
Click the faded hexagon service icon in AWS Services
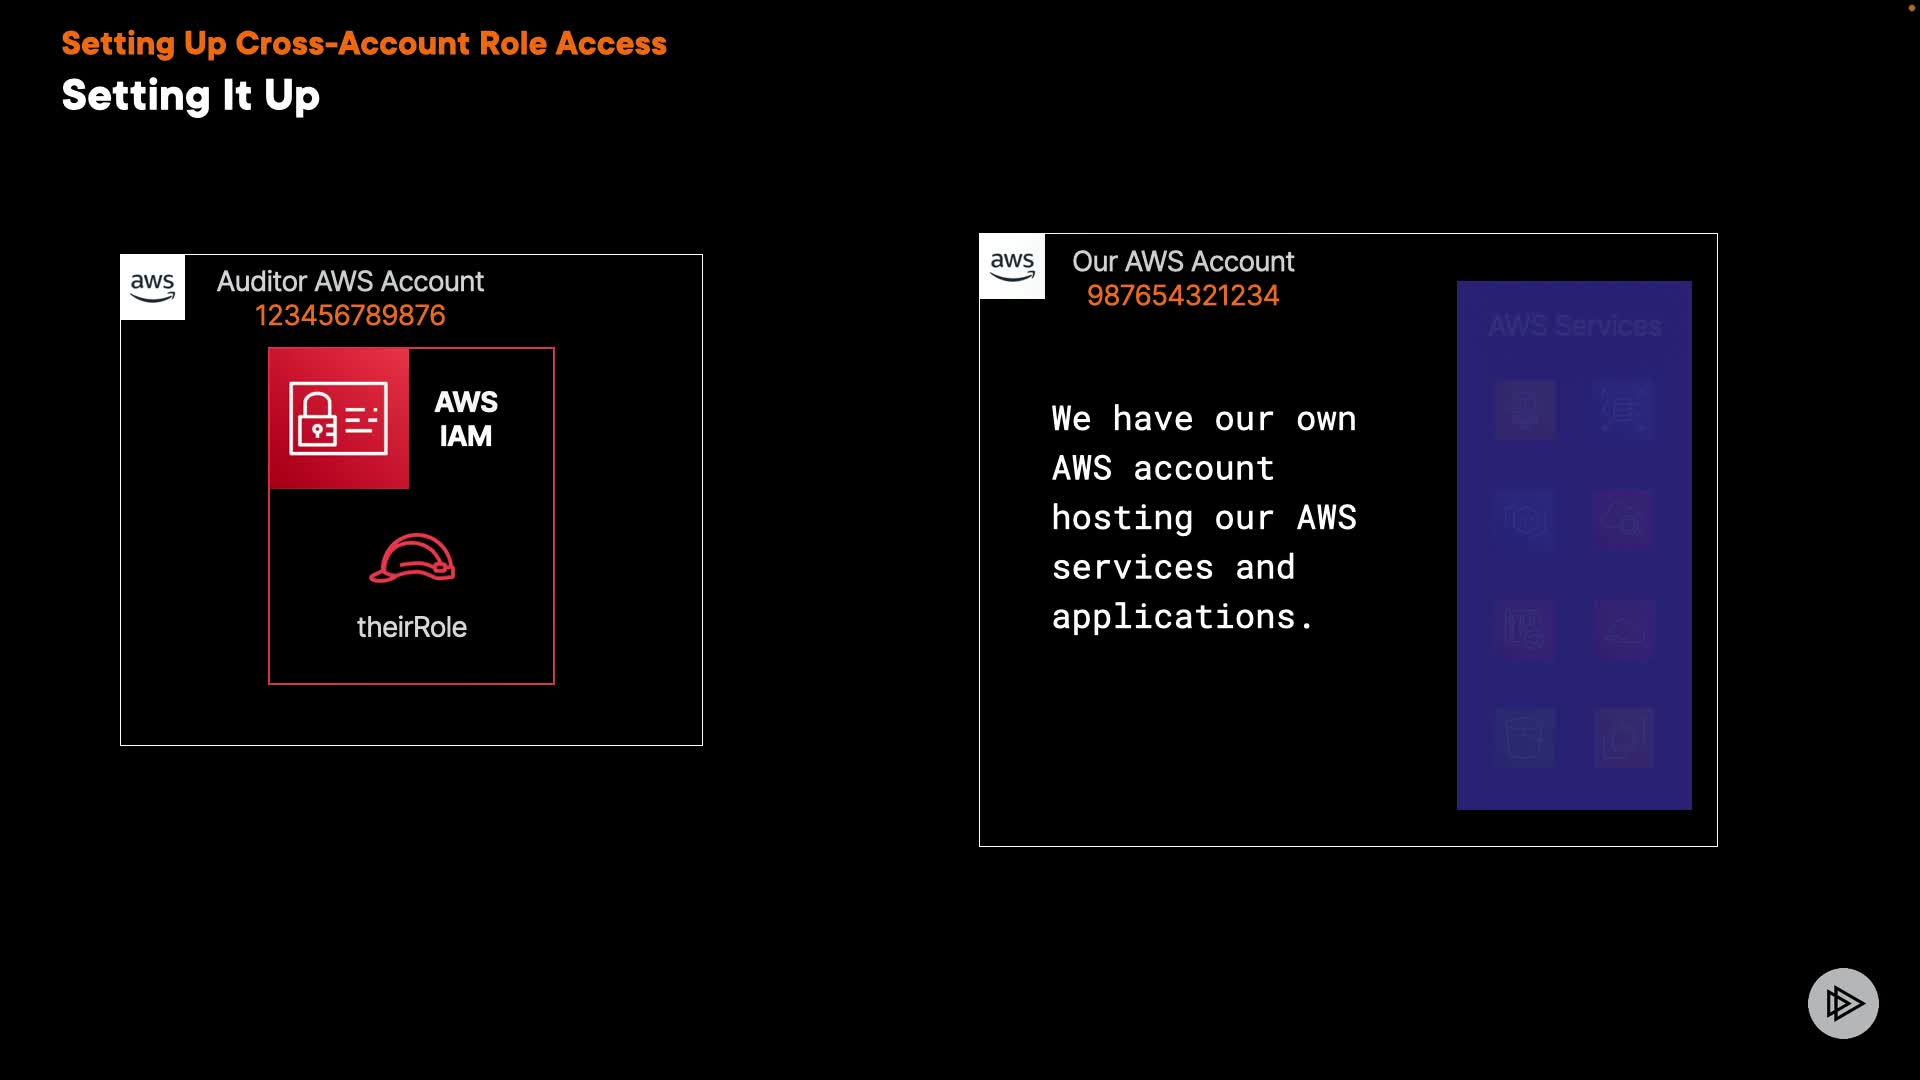coord(1525,520)
